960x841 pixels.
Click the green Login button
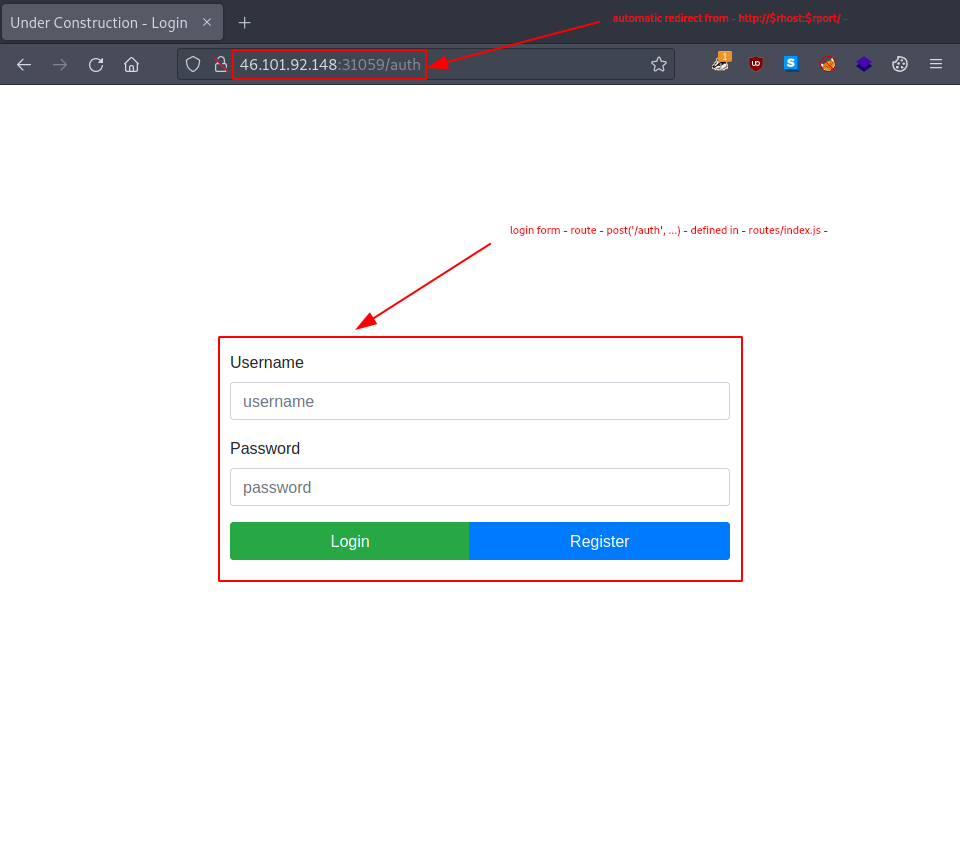(x=349, y=541)
